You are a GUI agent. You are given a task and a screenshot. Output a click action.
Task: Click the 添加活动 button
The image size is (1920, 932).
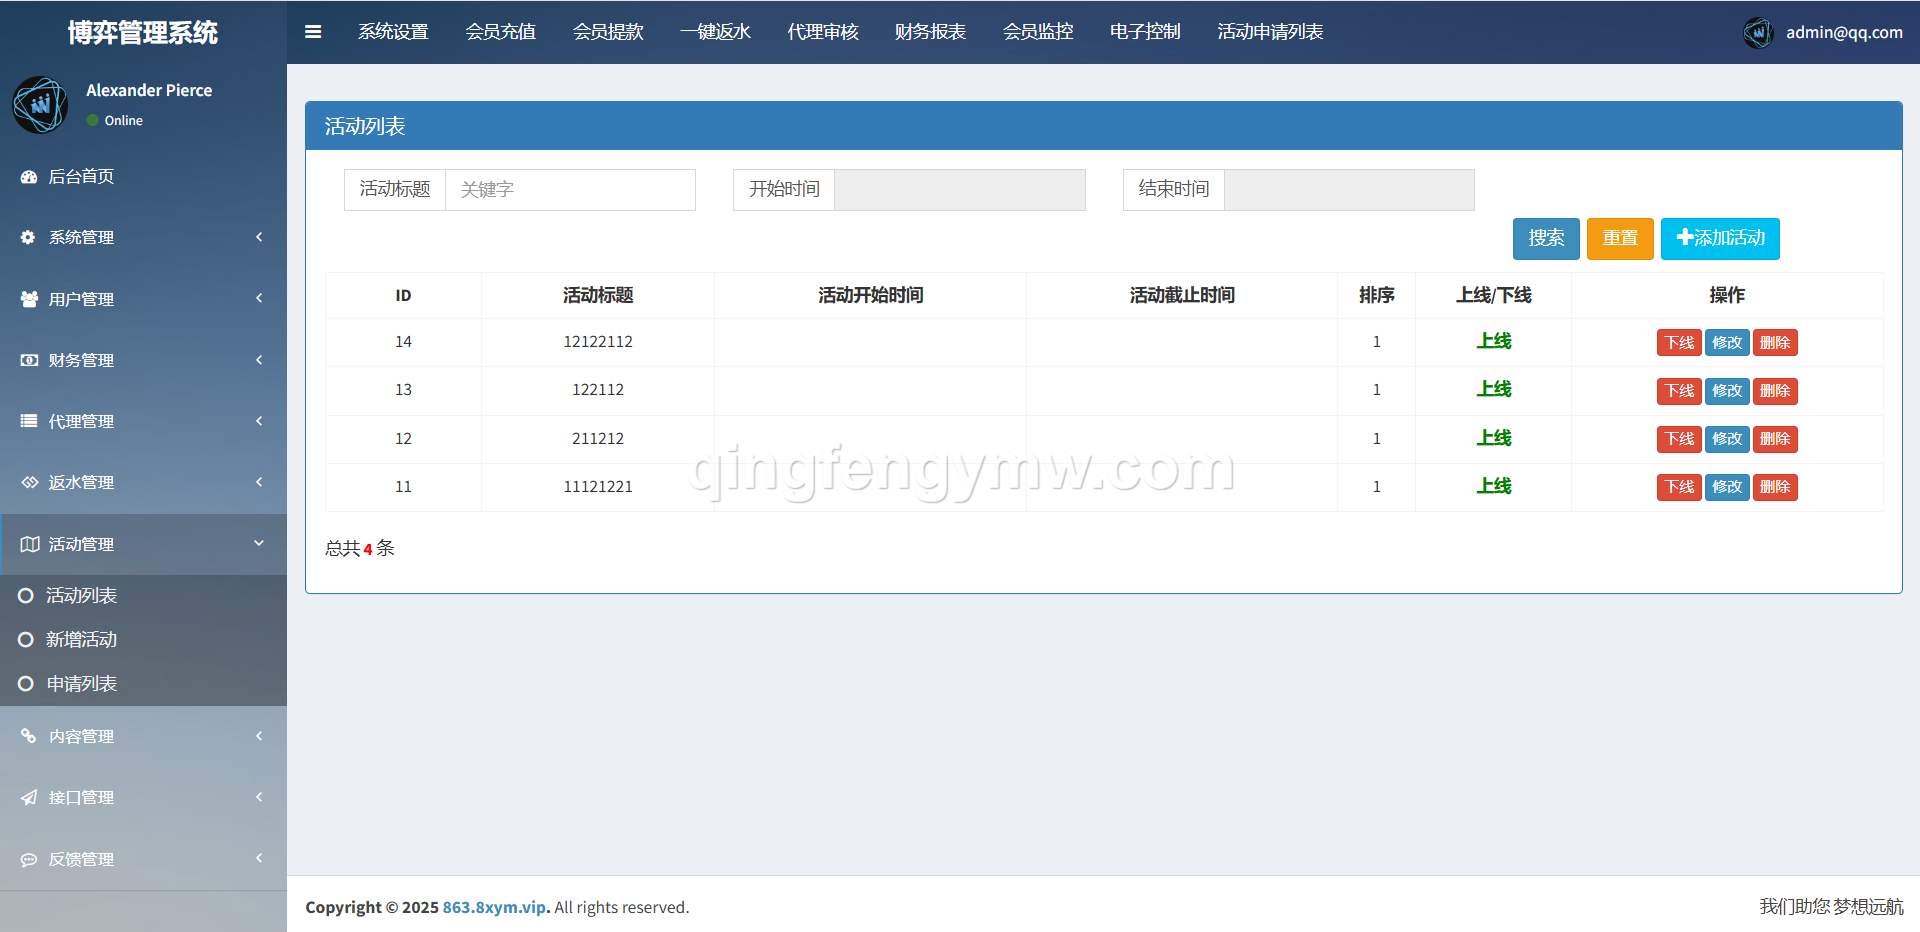1720,239
